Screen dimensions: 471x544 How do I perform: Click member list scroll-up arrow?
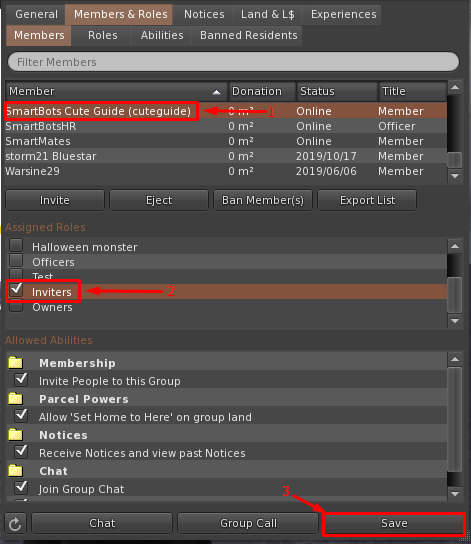click(x=455, y=87)
